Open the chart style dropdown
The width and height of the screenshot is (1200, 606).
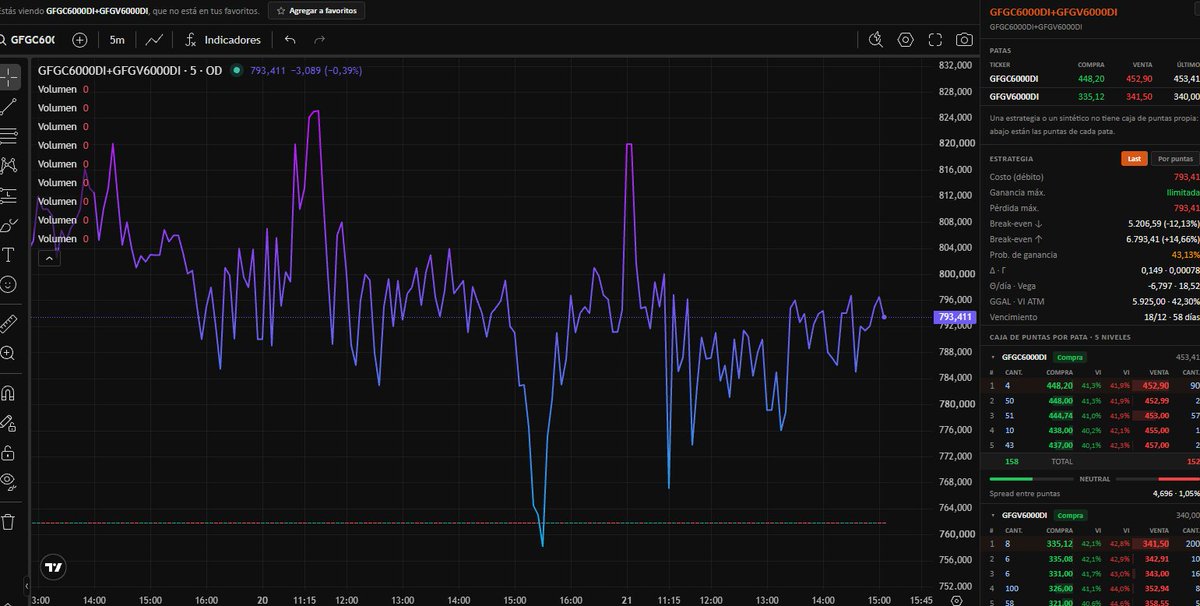[154, 40]
